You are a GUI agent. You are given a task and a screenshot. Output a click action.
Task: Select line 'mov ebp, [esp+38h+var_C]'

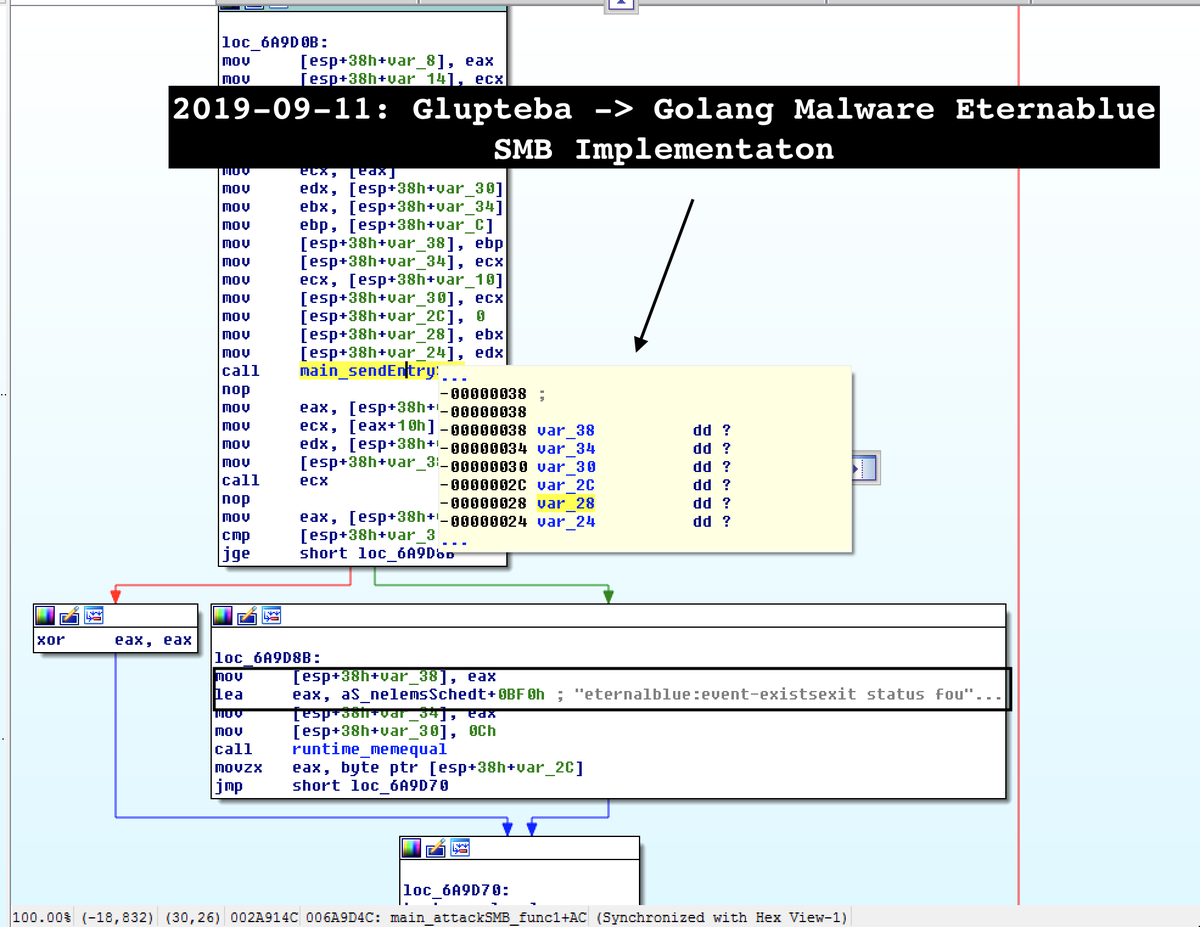tap(358, 225)
